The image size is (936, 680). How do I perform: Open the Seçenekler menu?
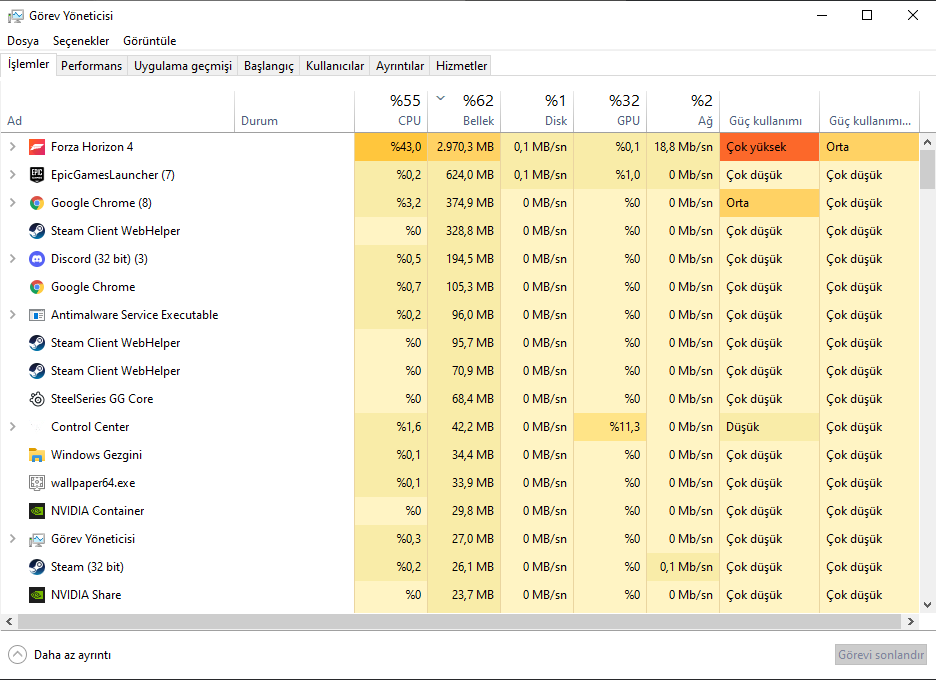pos(81,41)
